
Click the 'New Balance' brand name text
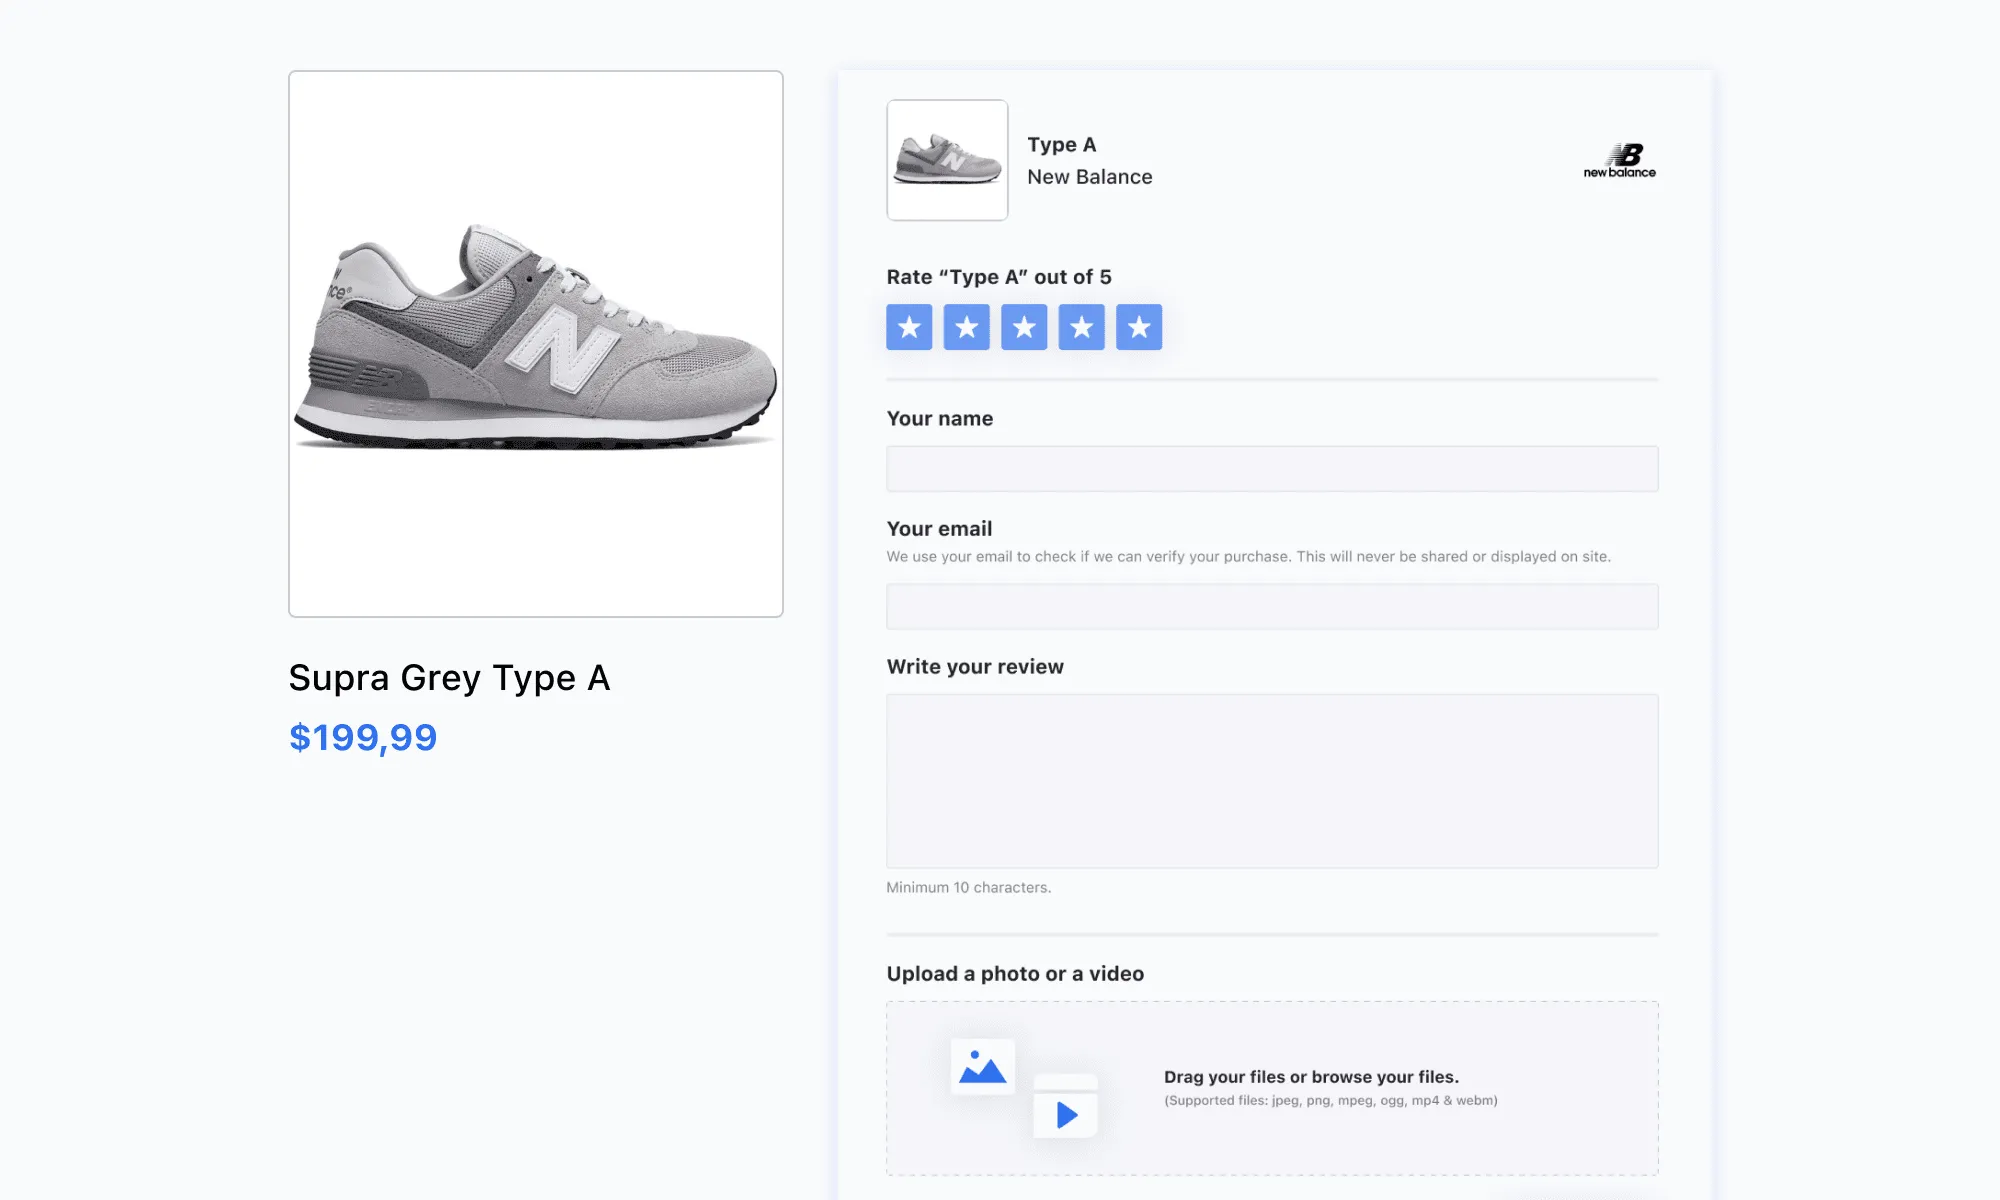coord(1089,177)
